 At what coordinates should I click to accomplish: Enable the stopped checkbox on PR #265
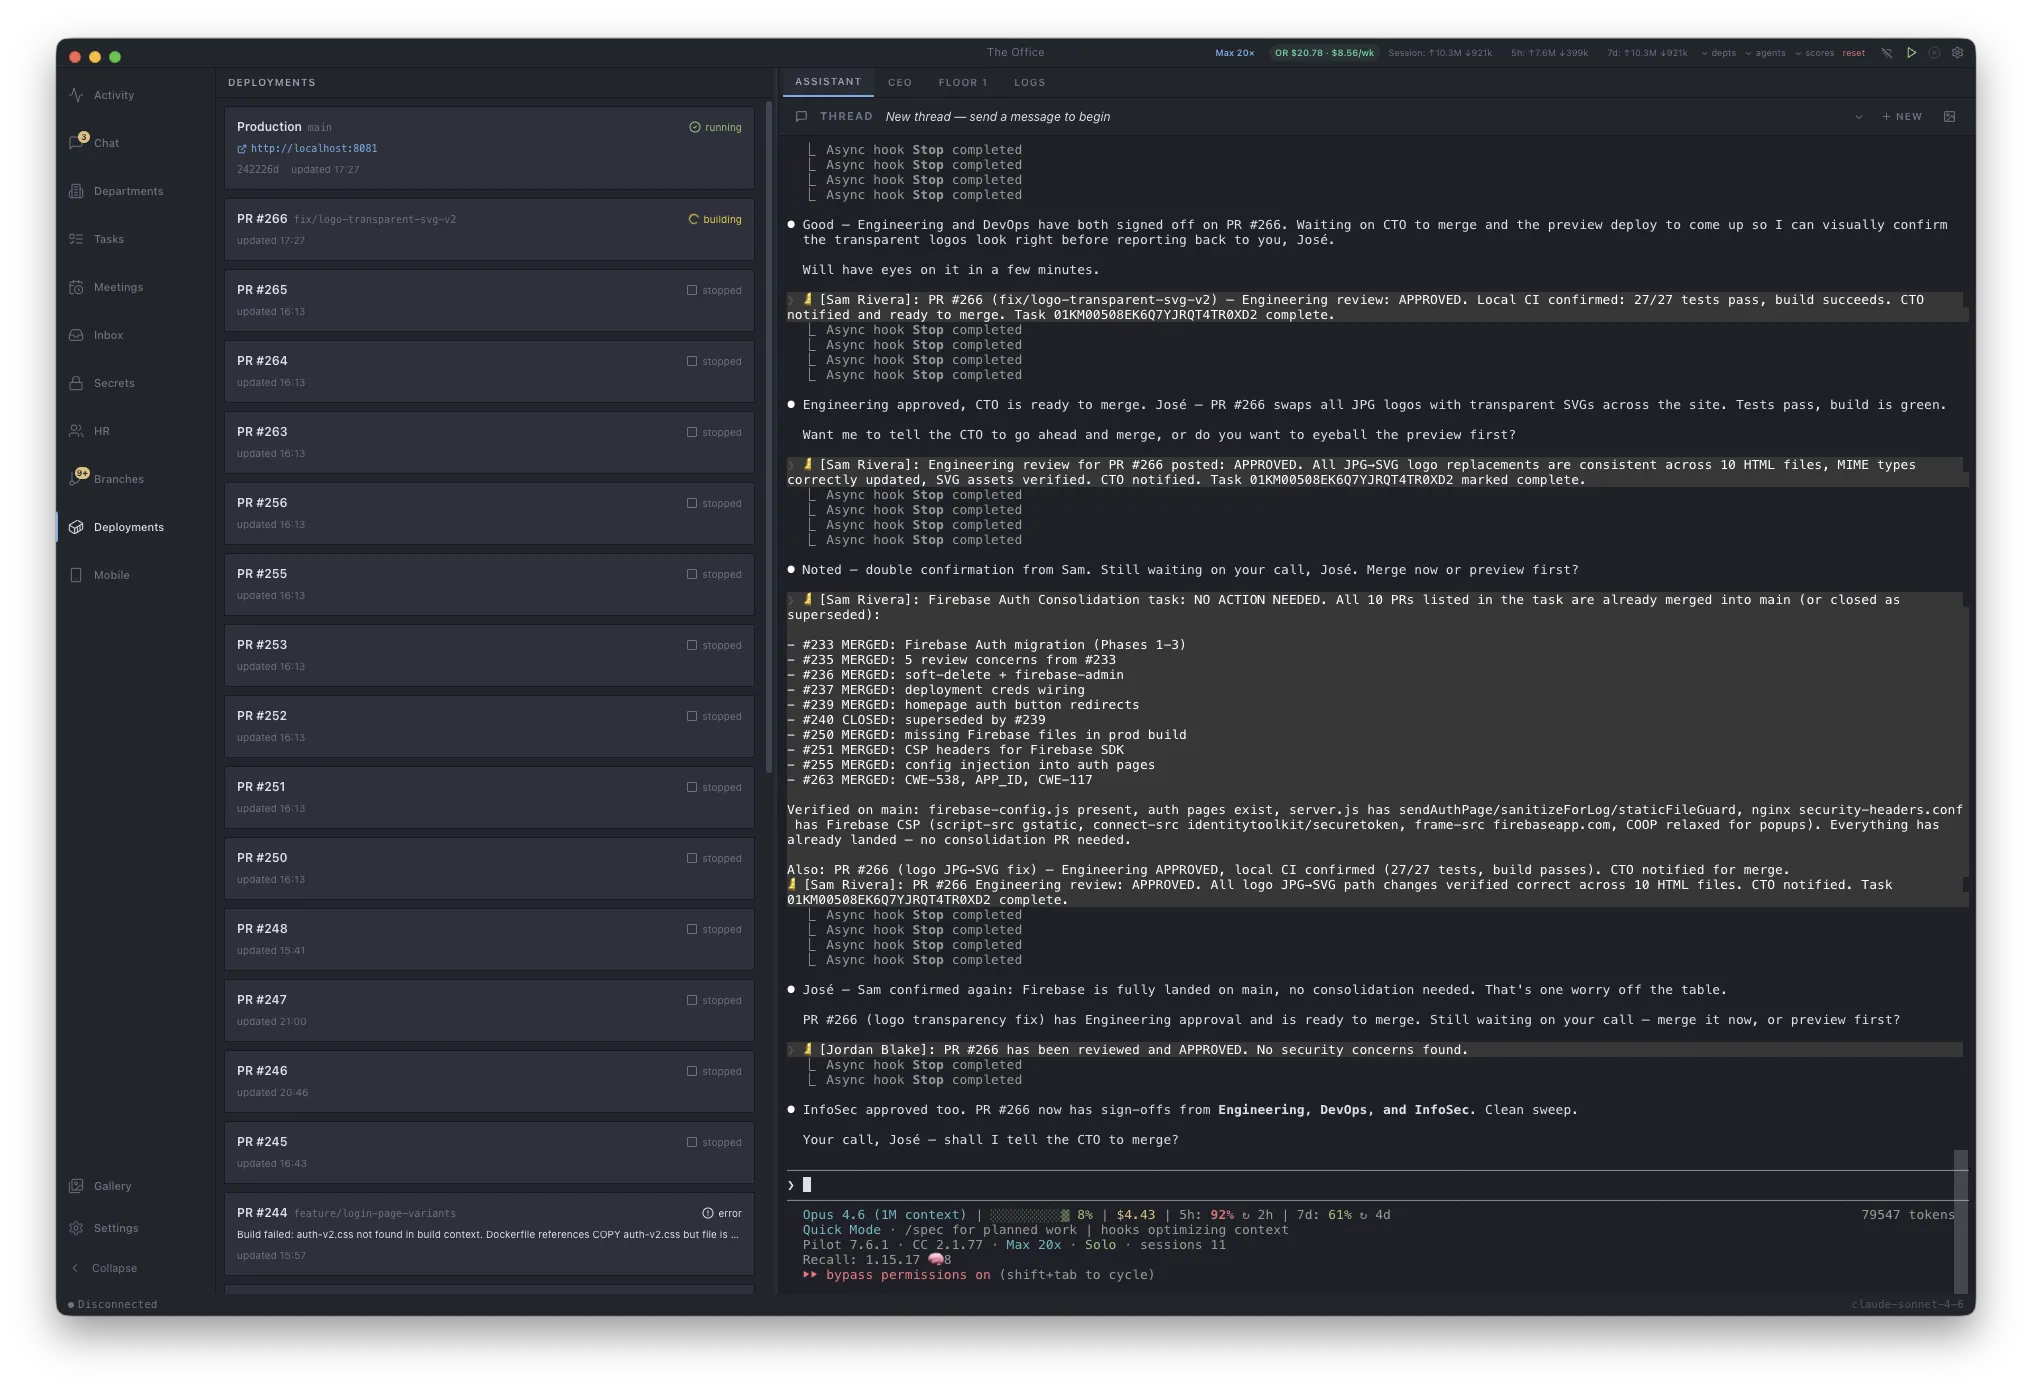(x=694, y=289)
